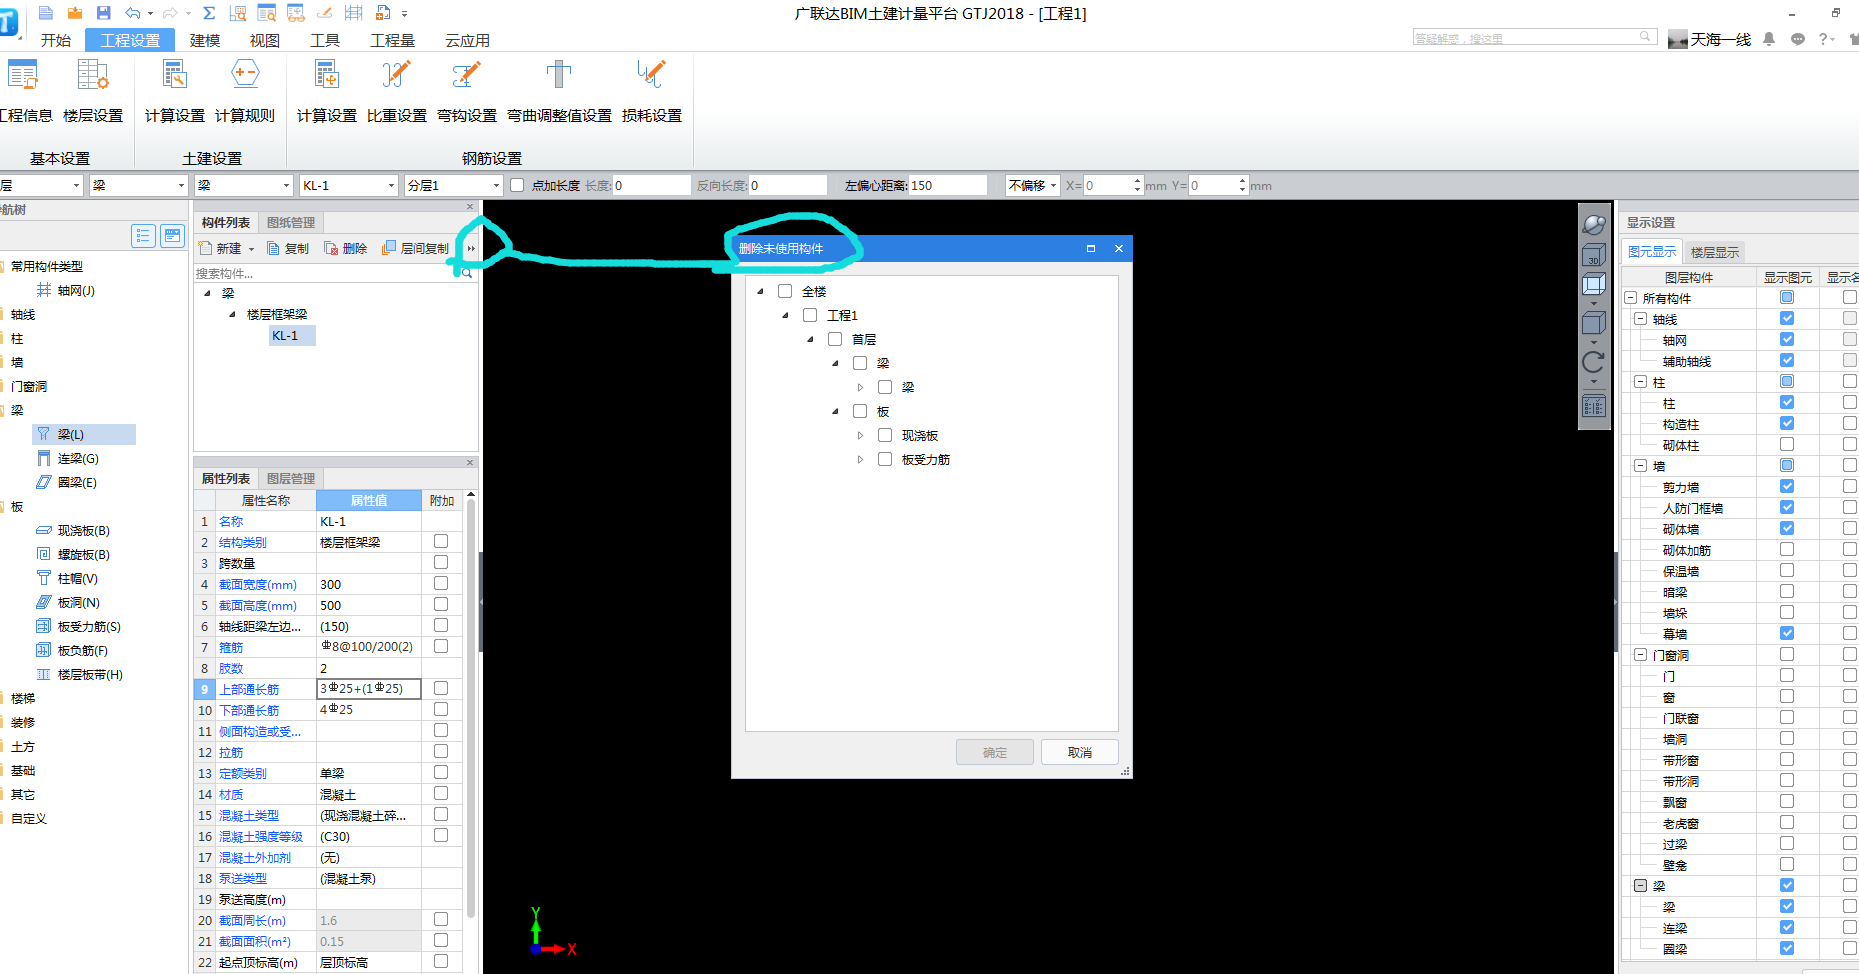Click the sum (Σ) calculate icon
This screenshot has height=974, width=1859.
pos(209,12)
